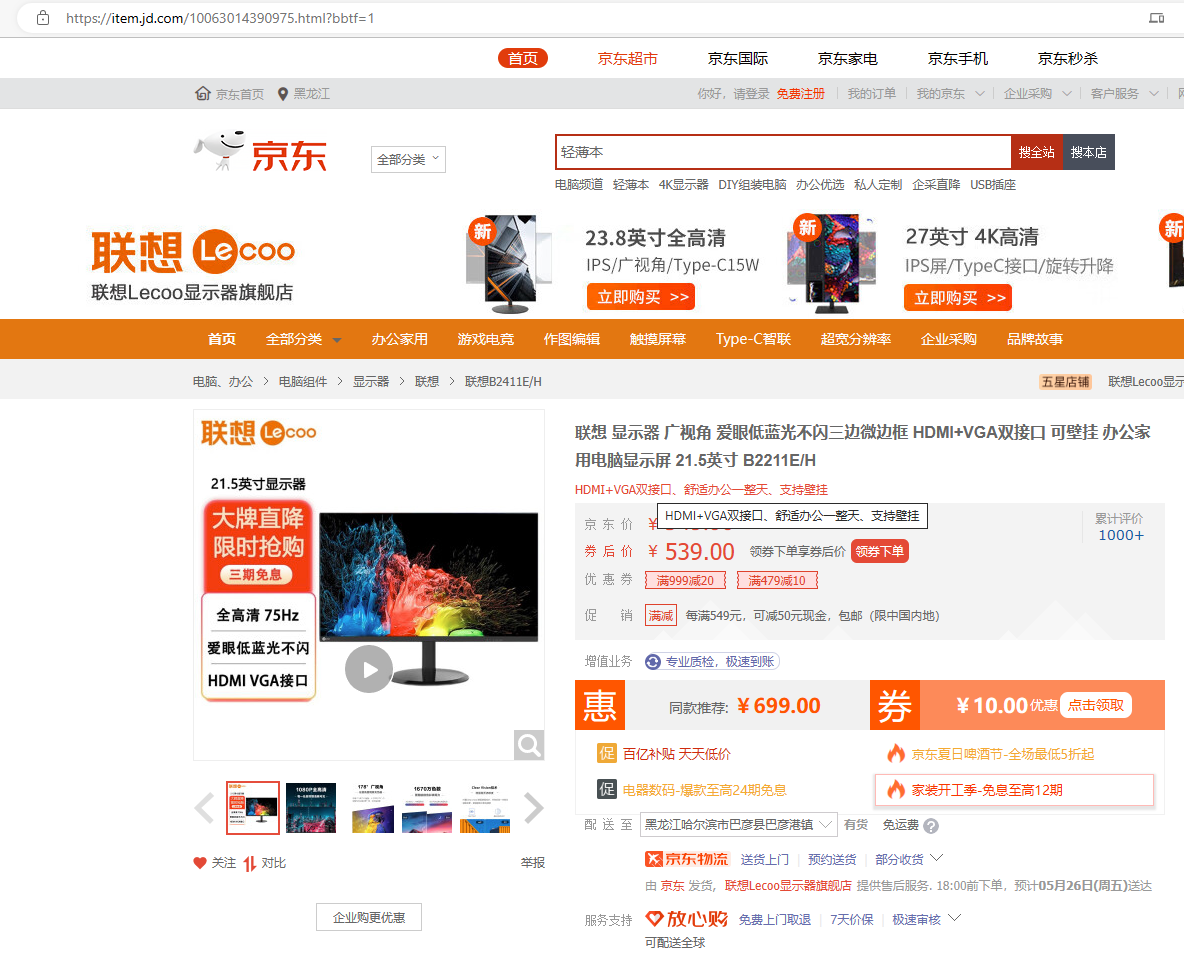Play the product video
The width and height of the screenshot is (1184, 957).
click(368, 669)
